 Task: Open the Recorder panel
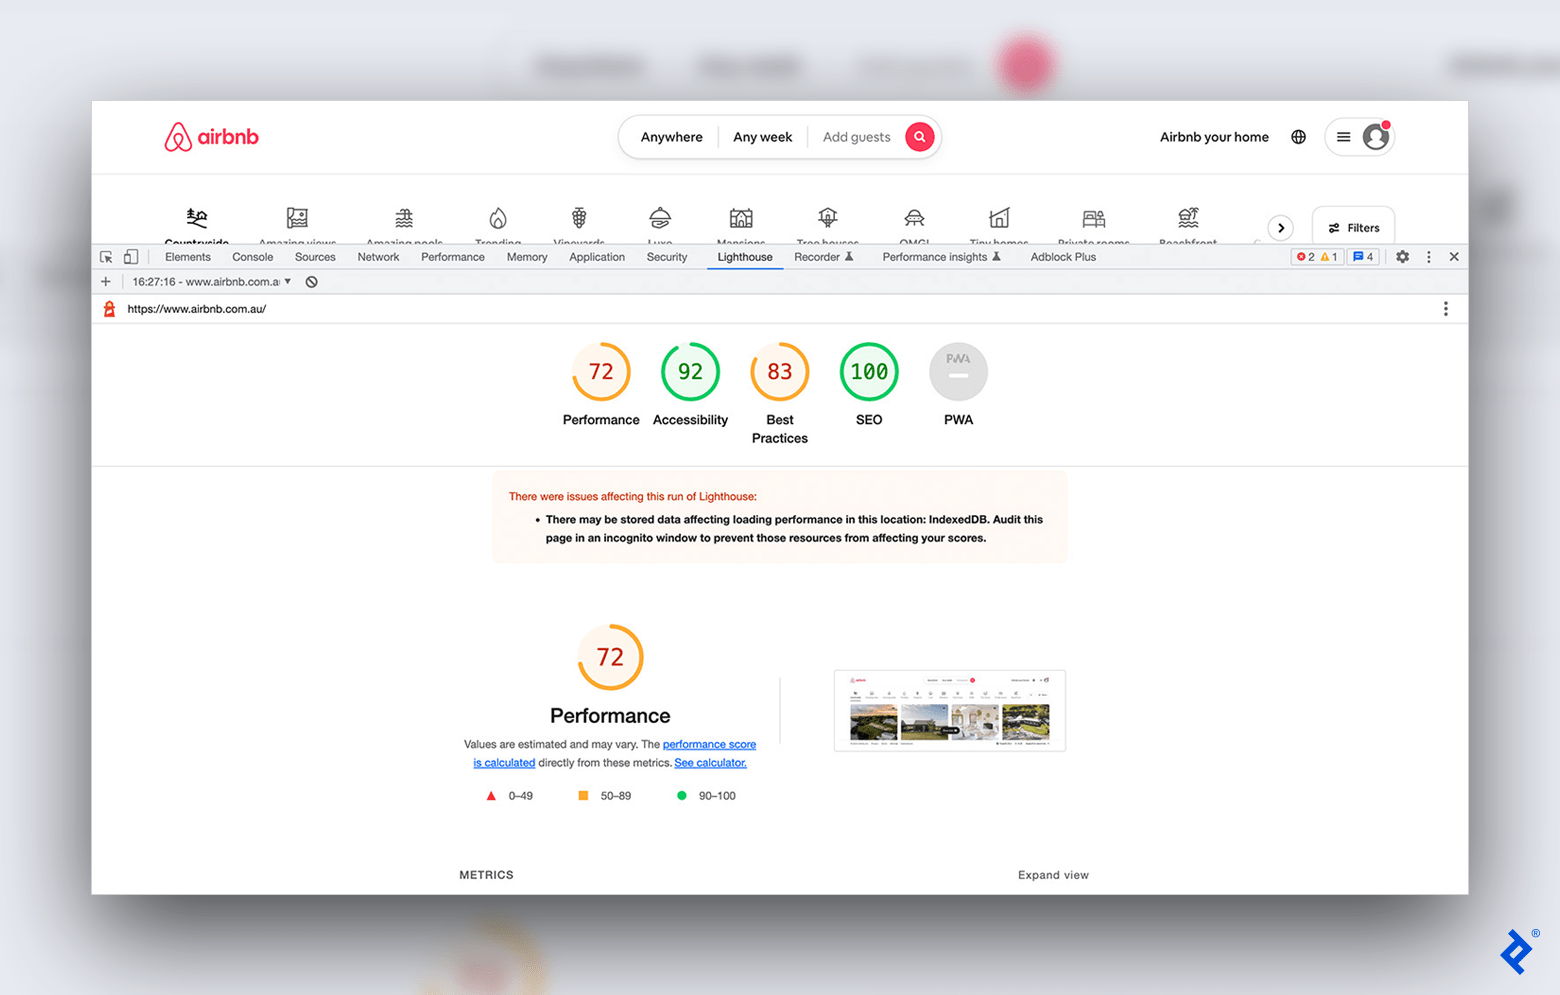[x=818, y=256]
